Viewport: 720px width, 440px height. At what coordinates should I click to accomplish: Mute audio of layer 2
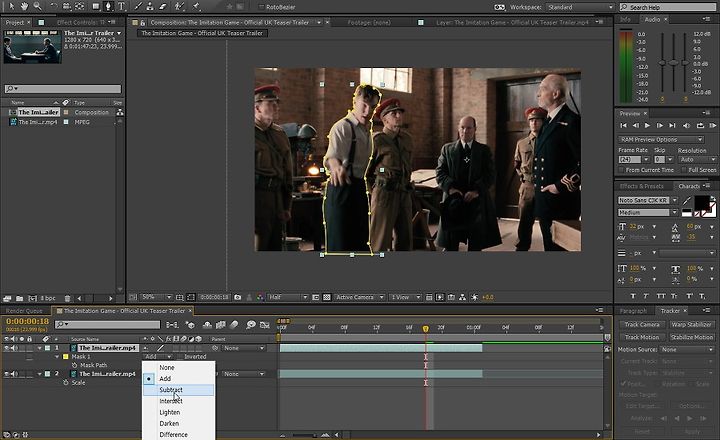(14, 374)
